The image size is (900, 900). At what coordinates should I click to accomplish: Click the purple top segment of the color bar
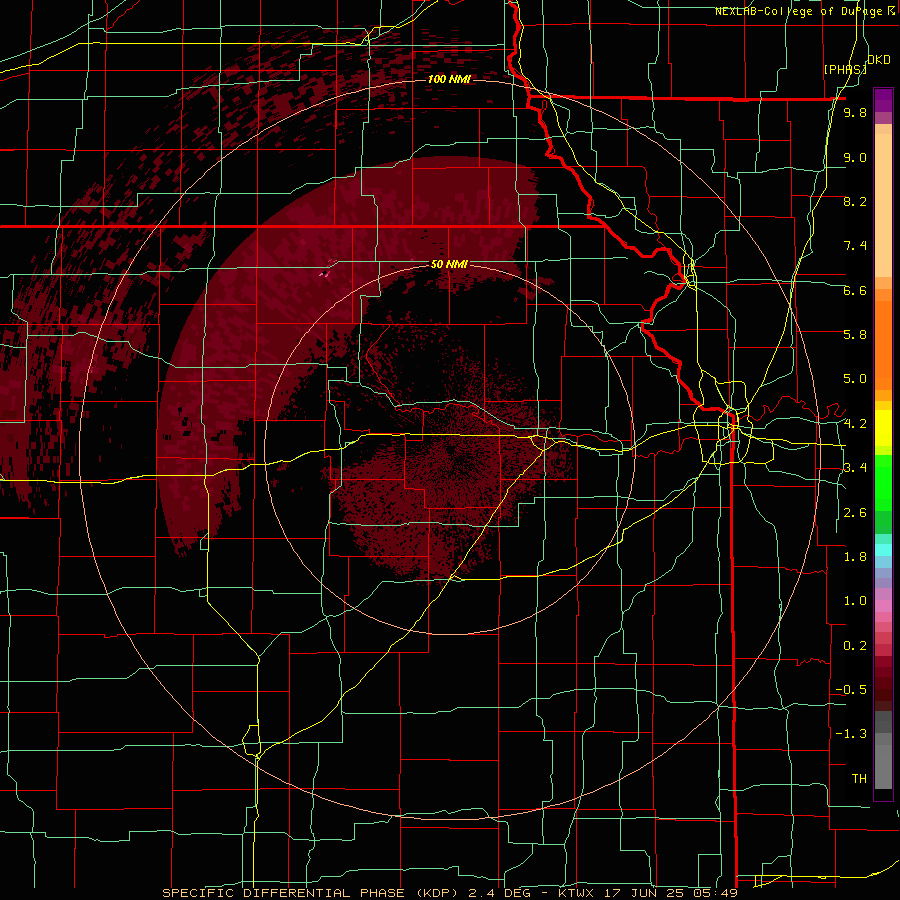pos(883,100)
